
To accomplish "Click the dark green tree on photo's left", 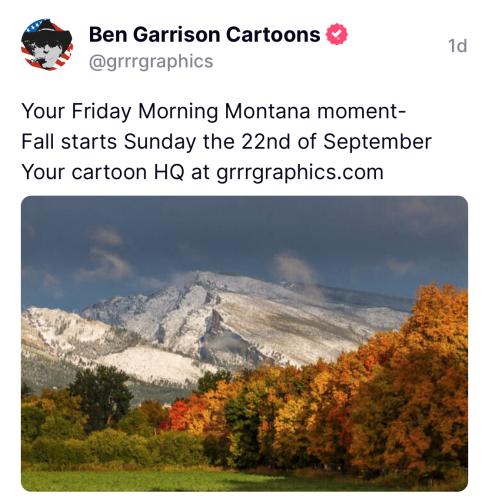I will [x=100, y=395].
